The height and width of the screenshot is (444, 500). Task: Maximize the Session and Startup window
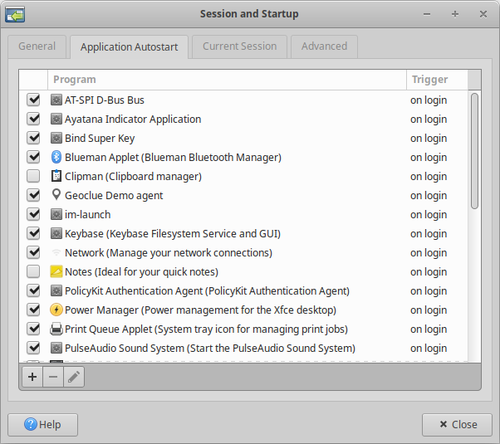pyautogui.click(x=455, y=14)
